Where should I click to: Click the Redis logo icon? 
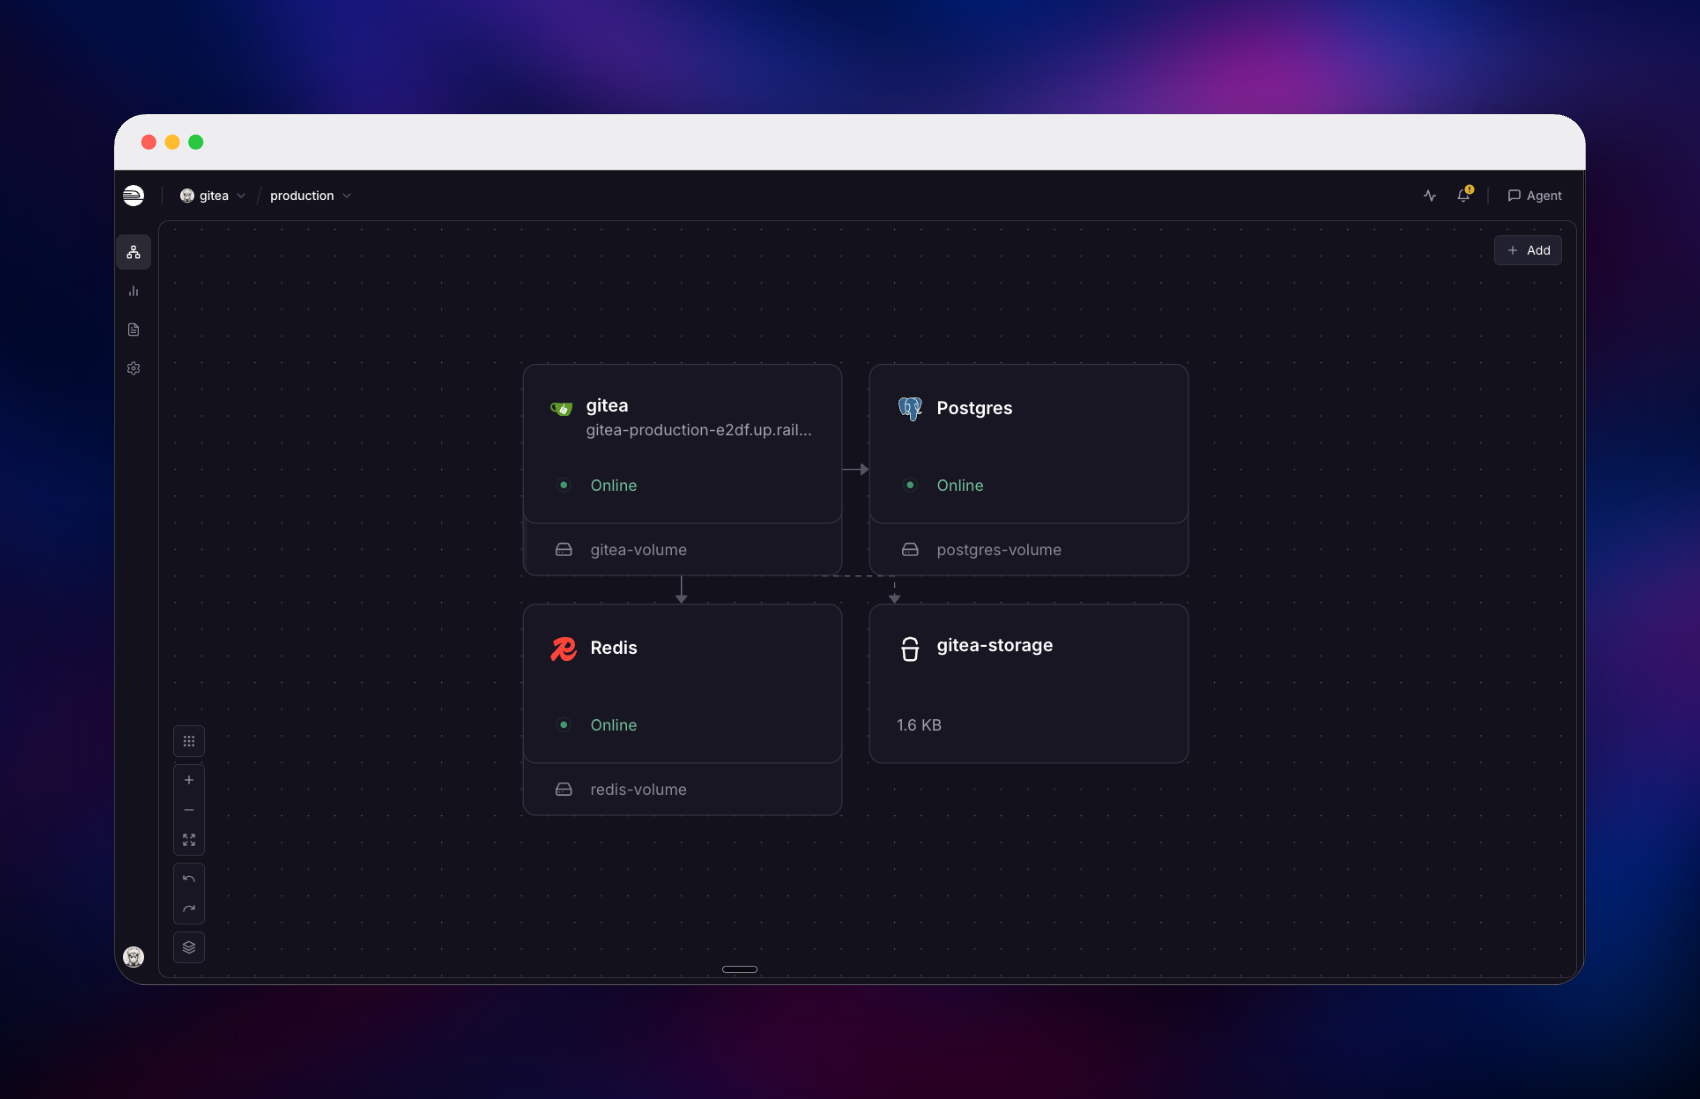click(x=564, y=649)
